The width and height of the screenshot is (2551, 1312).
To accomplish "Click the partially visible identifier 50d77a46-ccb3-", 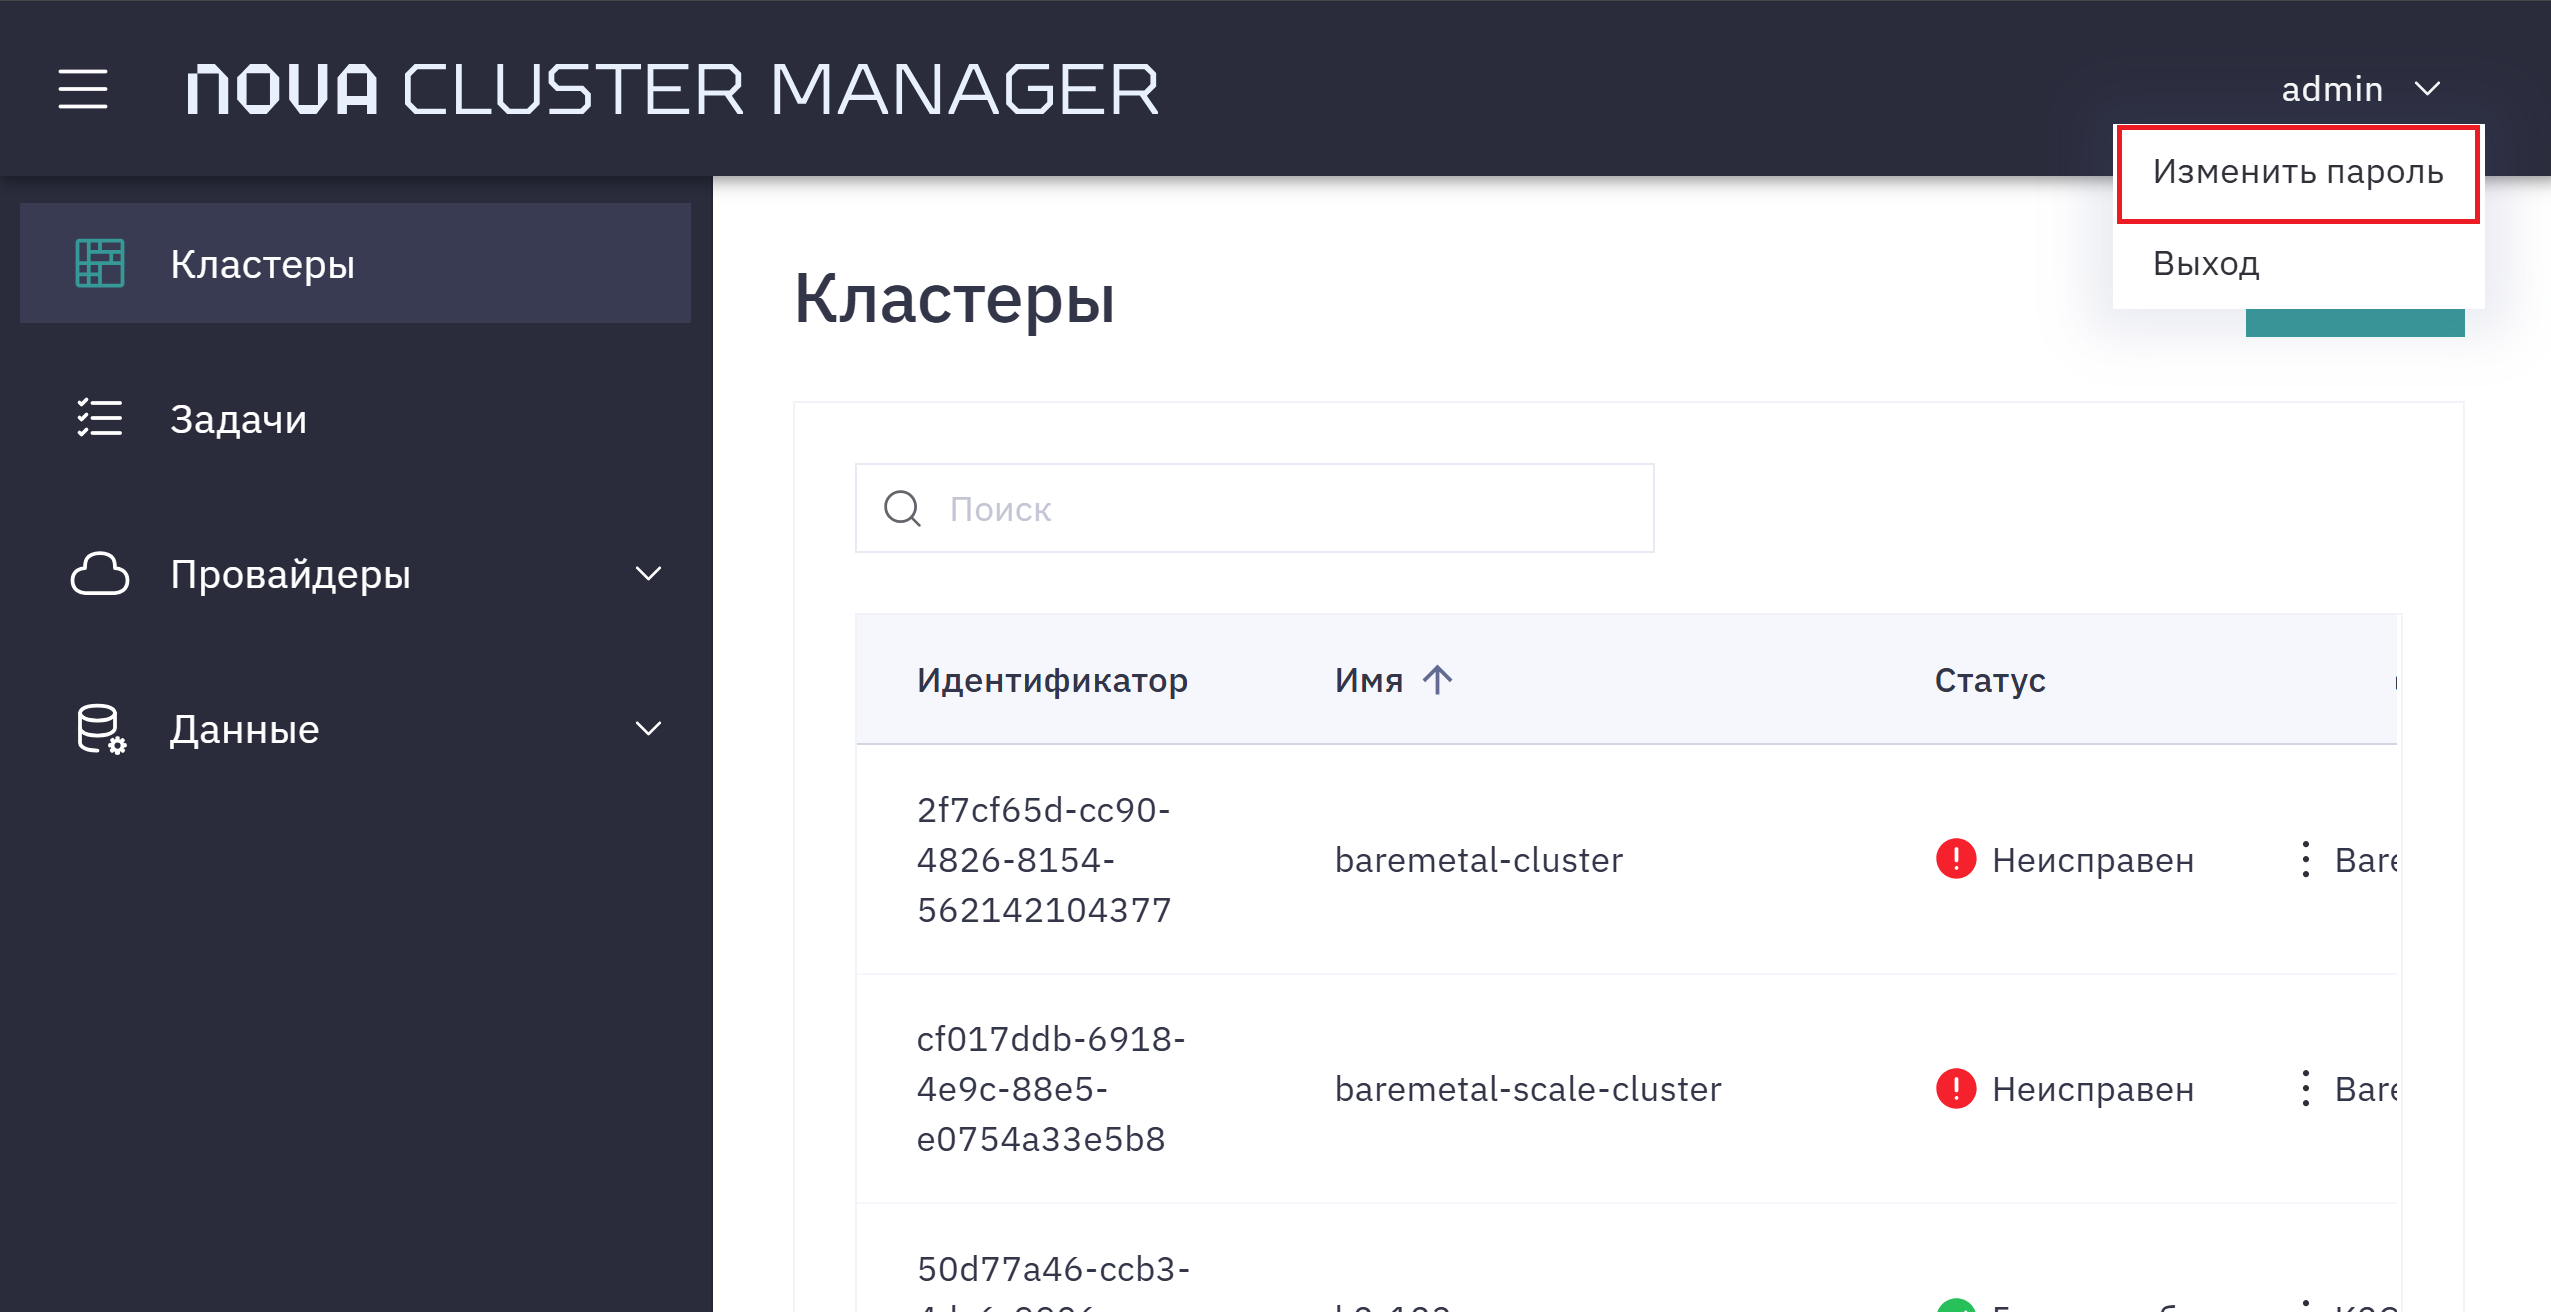I will [1053, 1268].
